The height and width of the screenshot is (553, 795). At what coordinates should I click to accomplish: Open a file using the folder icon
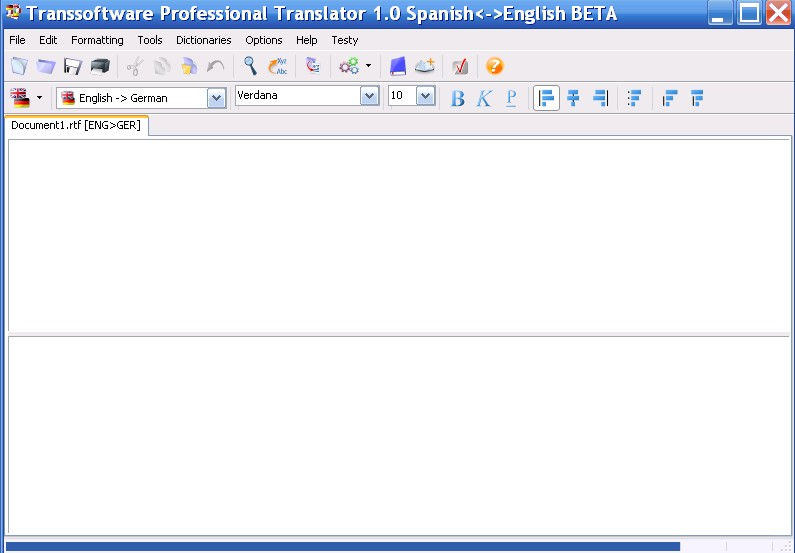point(46,66)
